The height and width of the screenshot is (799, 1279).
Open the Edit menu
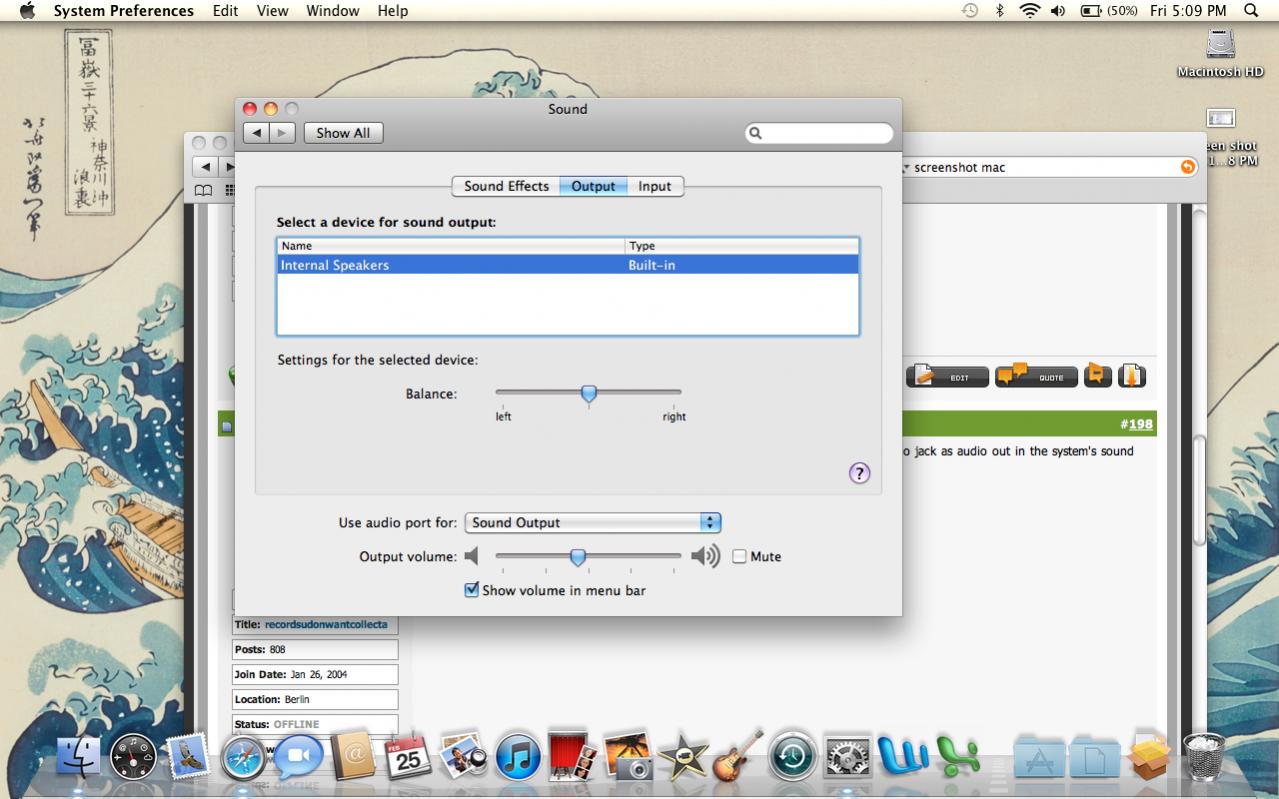tap(226, 11)
